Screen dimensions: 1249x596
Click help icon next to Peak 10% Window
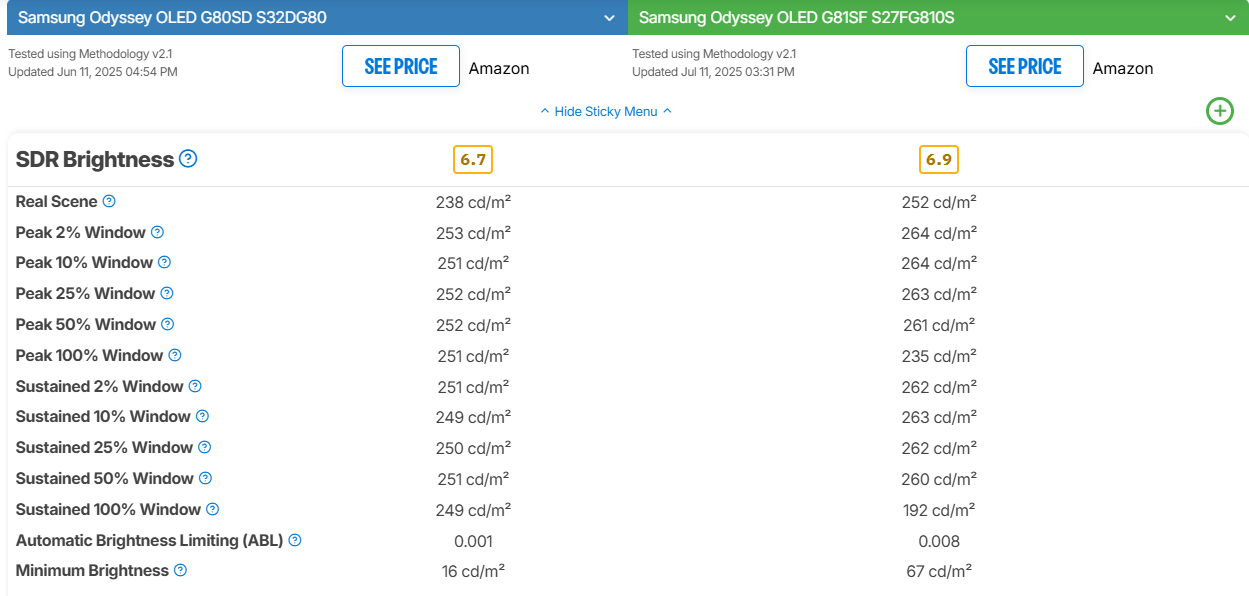click(x=164, y=262)
